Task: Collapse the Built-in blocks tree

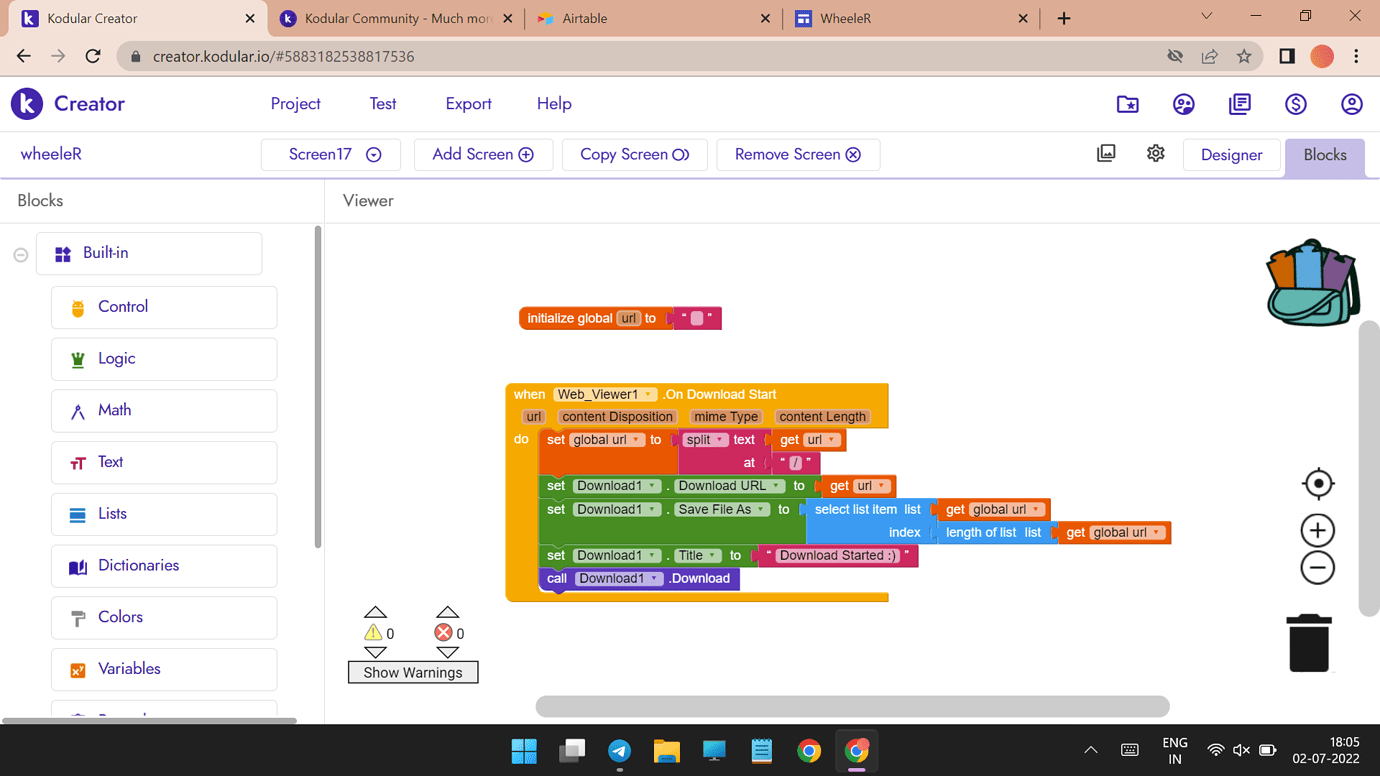Action: [21, 255]
